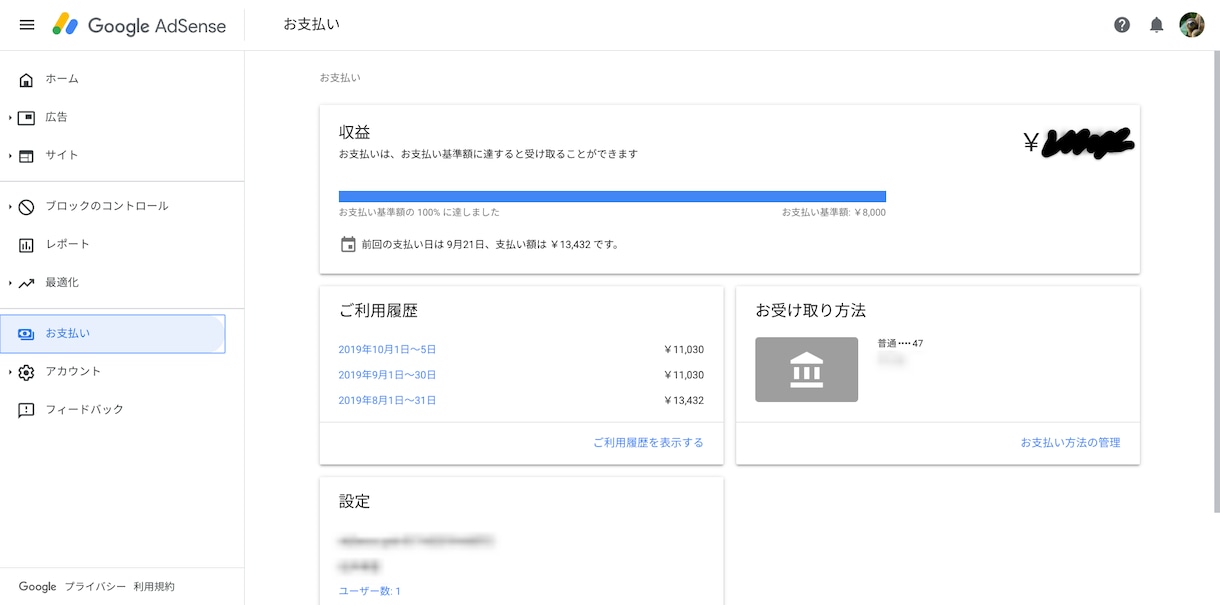Open the 2019年9月1日〜30日 transaction link
The image size is (1220, 605).
(387, 375)
